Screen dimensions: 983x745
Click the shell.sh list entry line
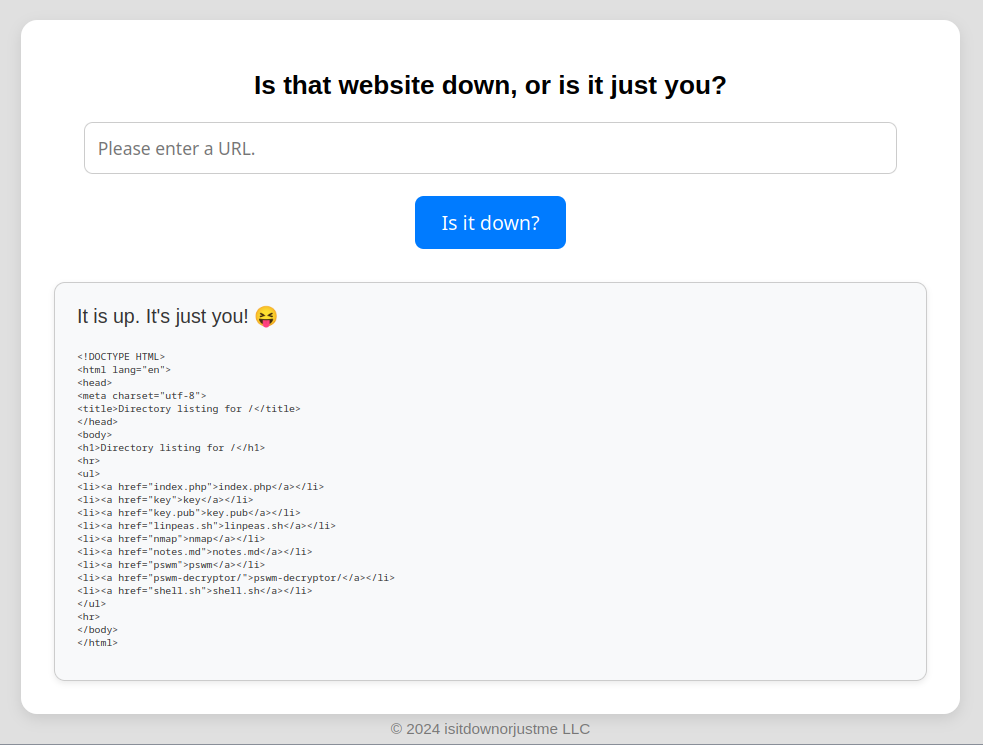[195, 591]
